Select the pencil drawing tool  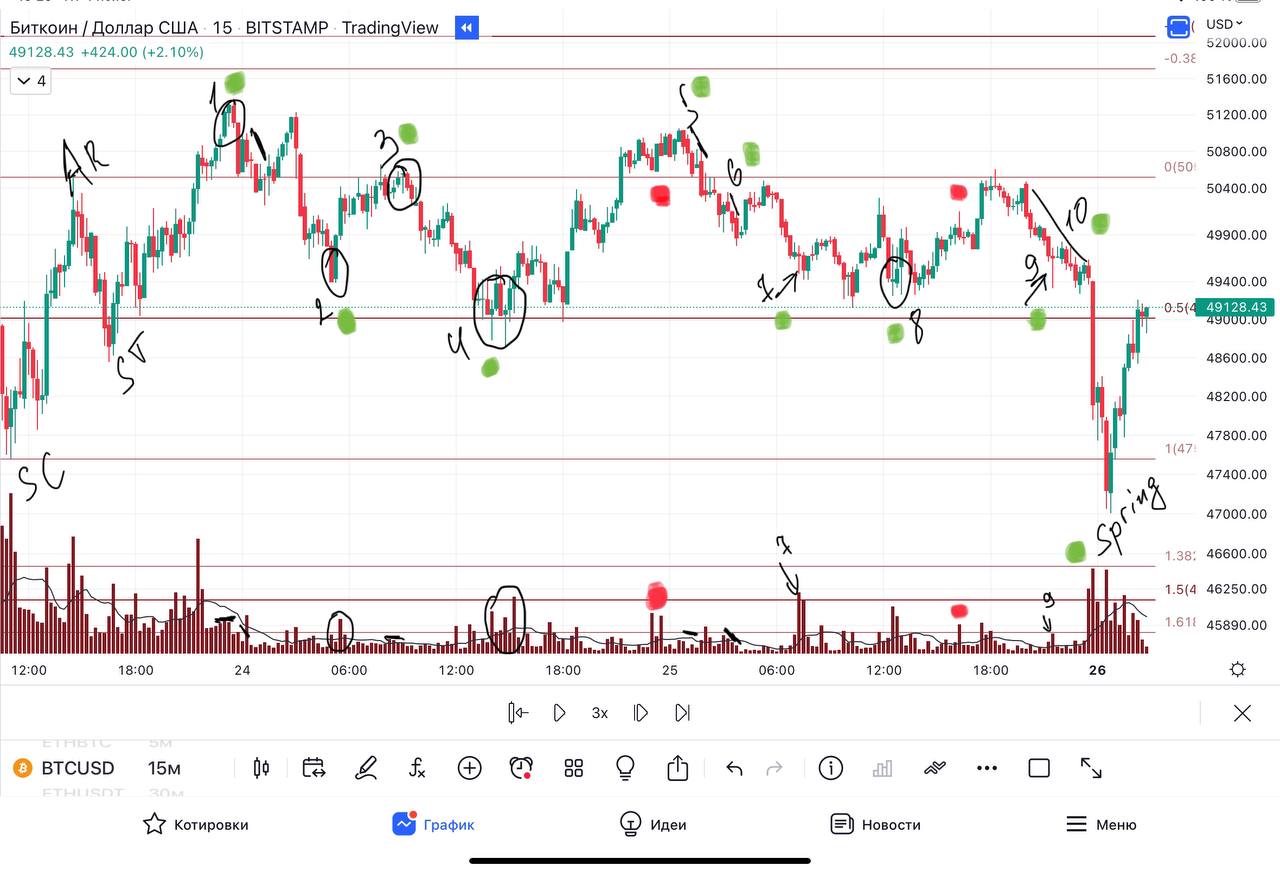pyautogui.click(x=366, y=768)
